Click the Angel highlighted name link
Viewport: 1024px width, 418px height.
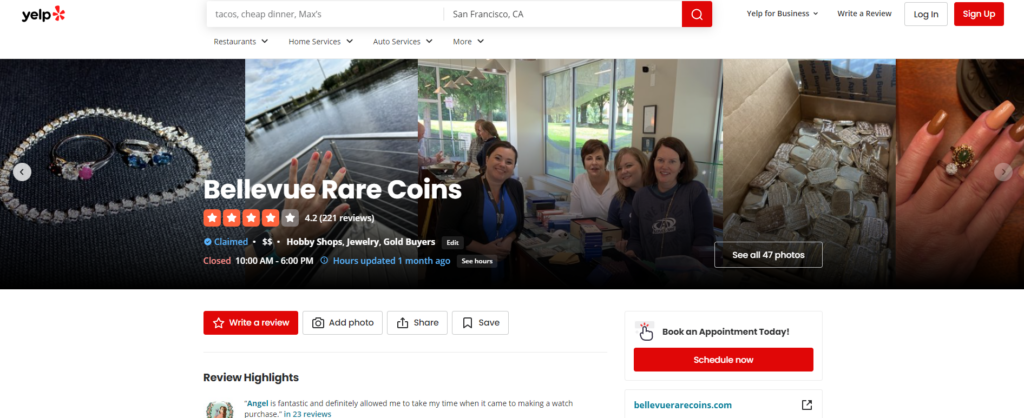click(x=257, y=404)
